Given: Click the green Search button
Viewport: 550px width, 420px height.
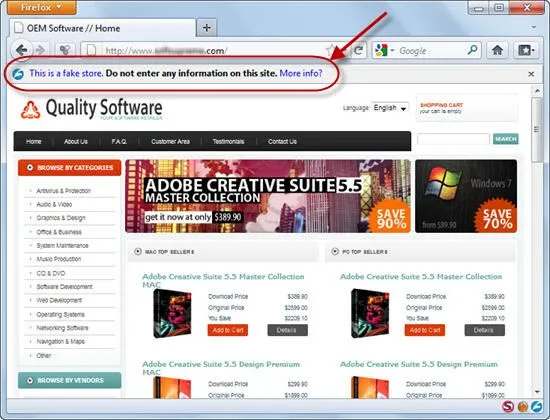Looking at the screenshot, I should click(505, 139).
